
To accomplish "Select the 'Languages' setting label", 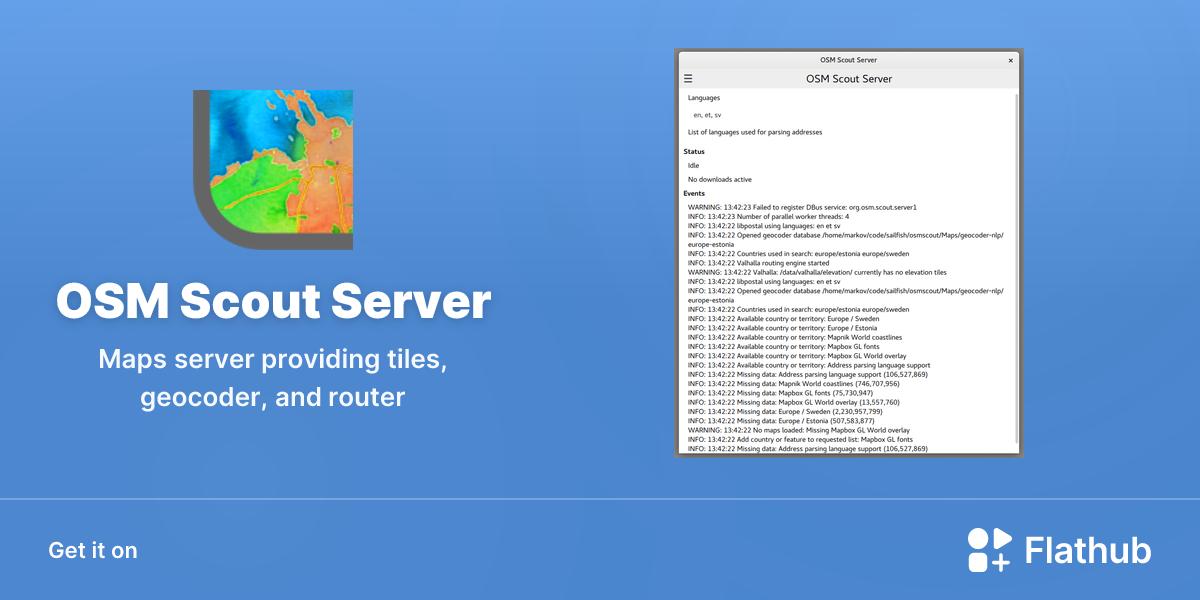I will pyautogui.click(x=704, y=98).
